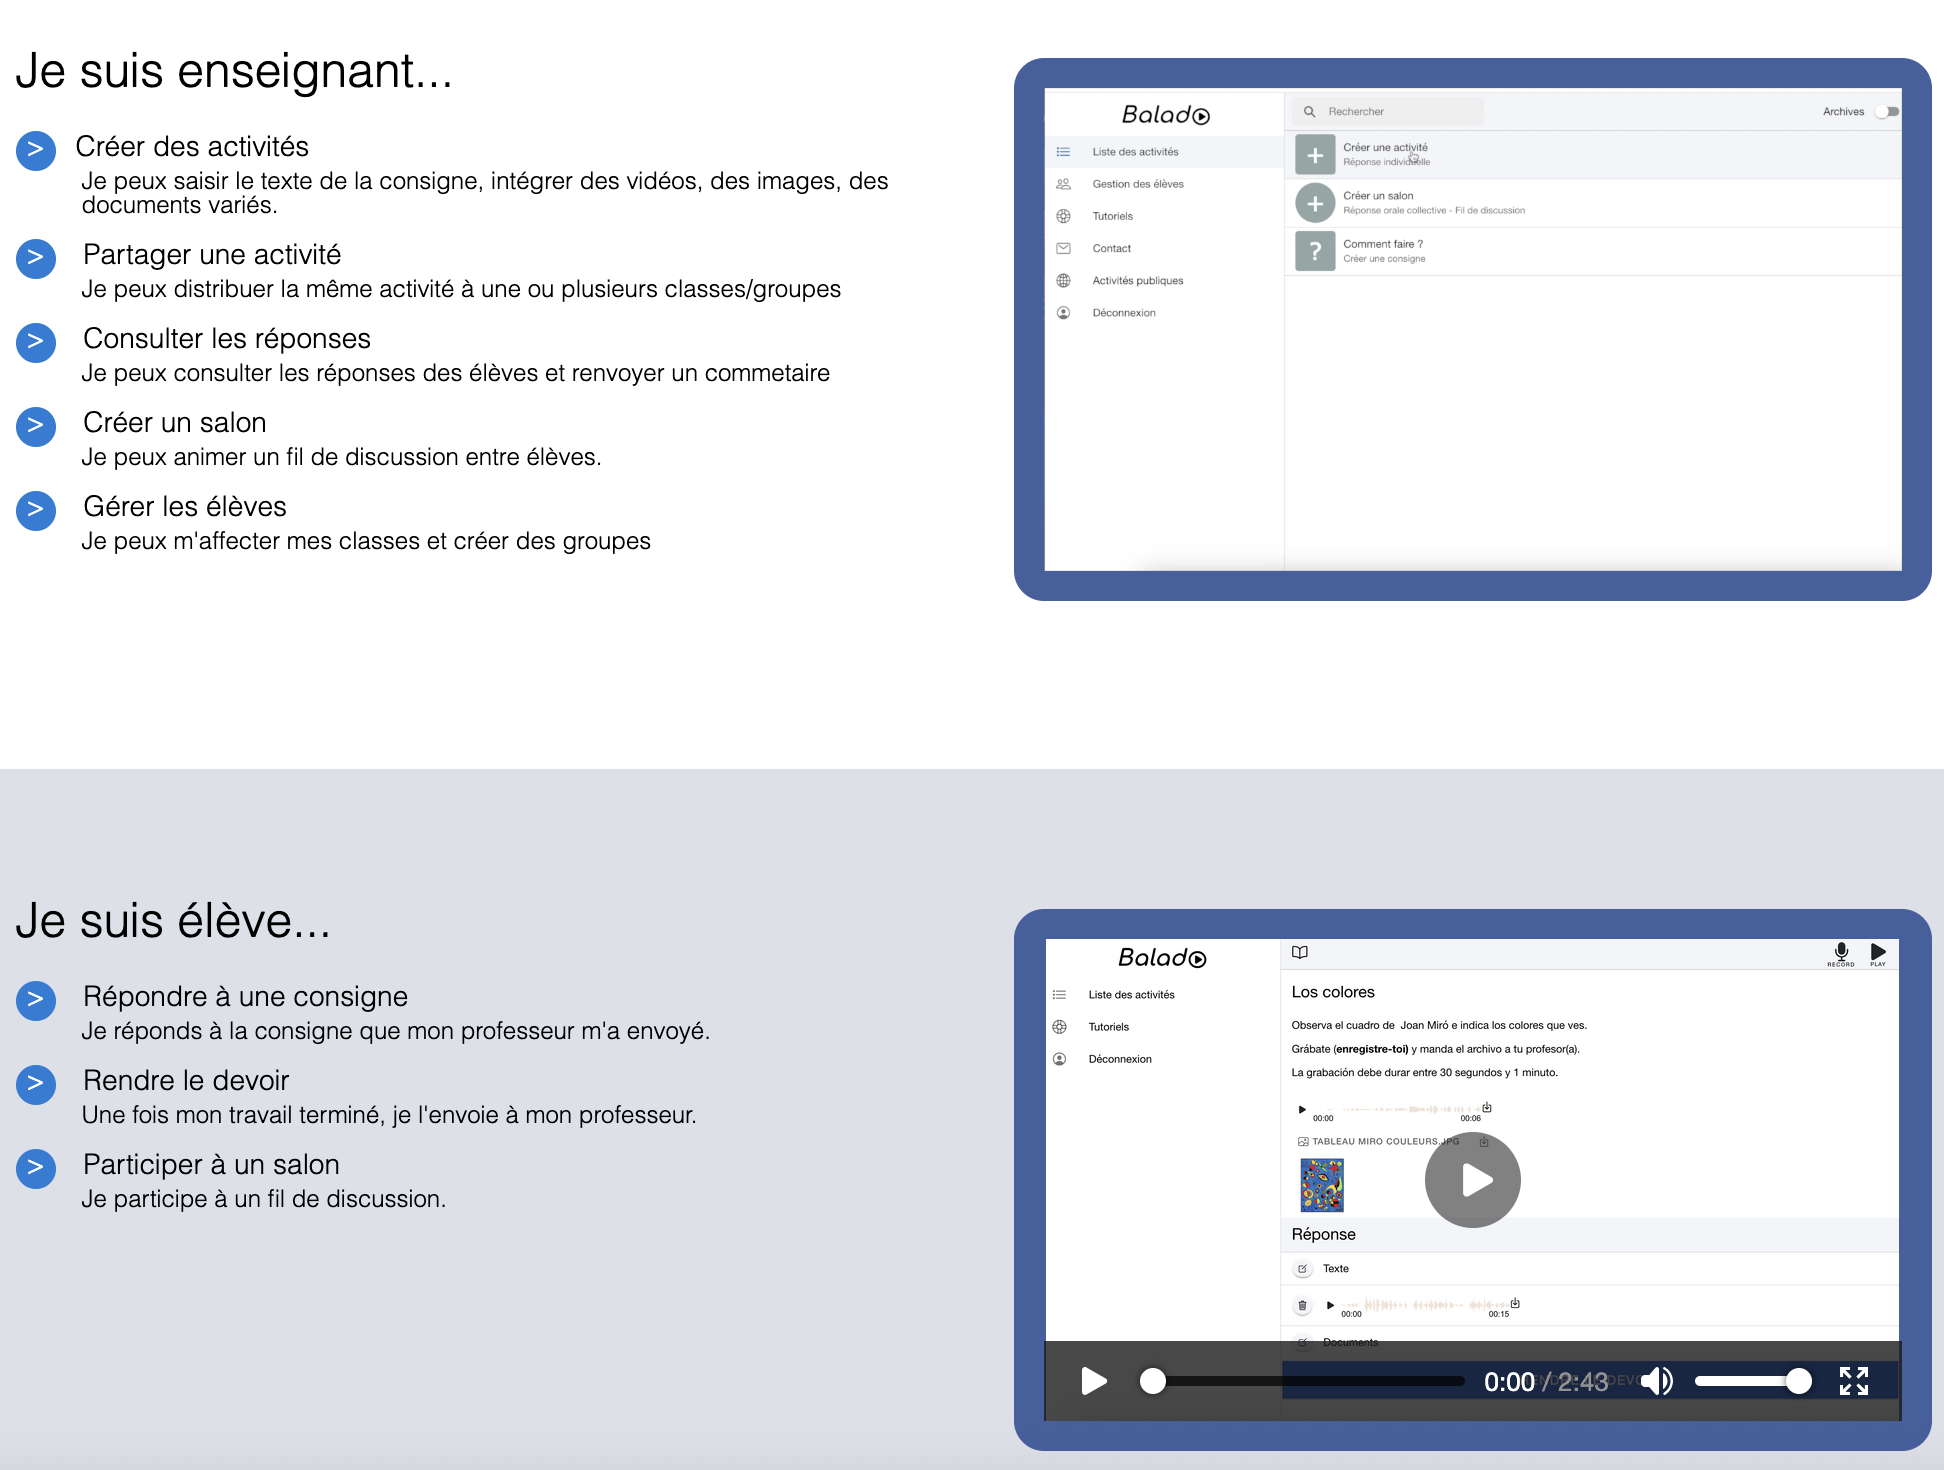The width and height of the screenshot is (1944, 1470).
Task: Click the plus icon for Créer une activité
Action: tap(1315, 155)
